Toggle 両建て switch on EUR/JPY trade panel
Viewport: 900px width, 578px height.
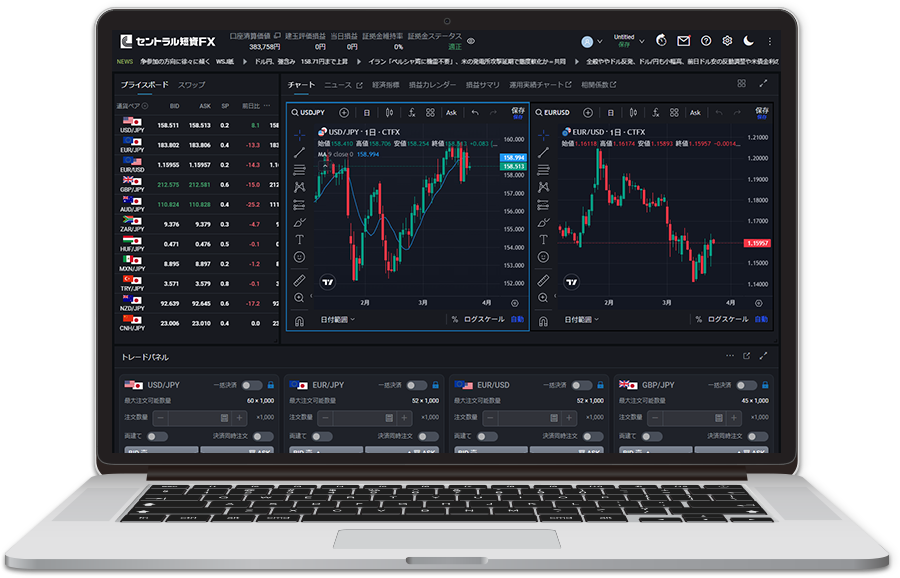point(323,436)
